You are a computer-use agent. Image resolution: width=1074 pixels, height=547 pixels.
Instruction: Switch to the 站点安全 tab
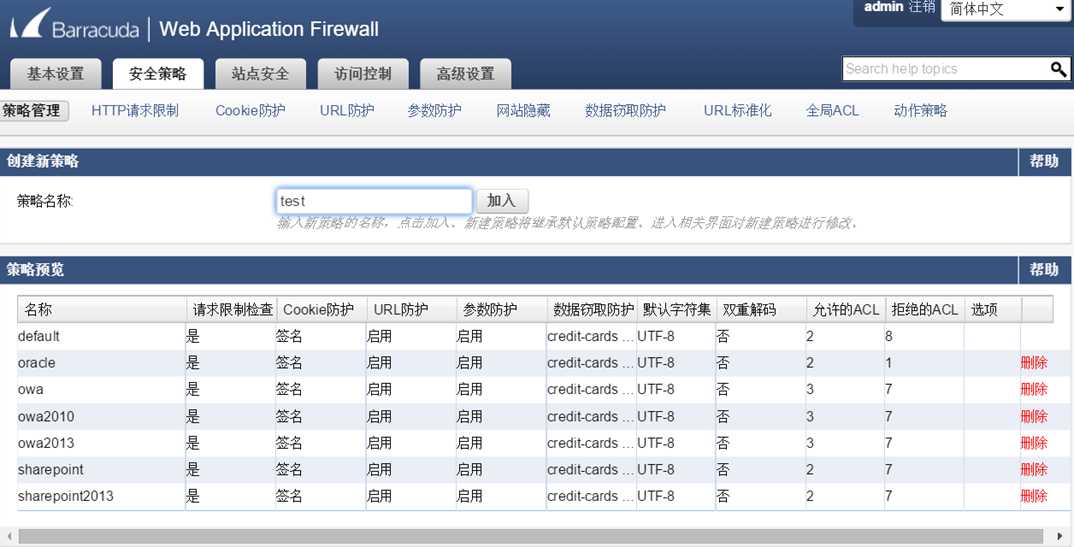tap(260, 73)
